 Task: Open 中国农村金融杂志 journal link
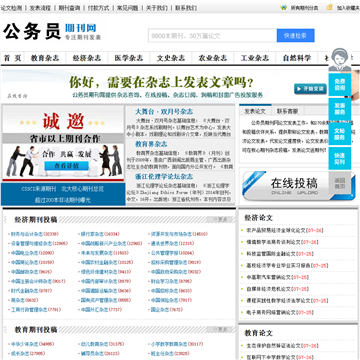(99, 262)
